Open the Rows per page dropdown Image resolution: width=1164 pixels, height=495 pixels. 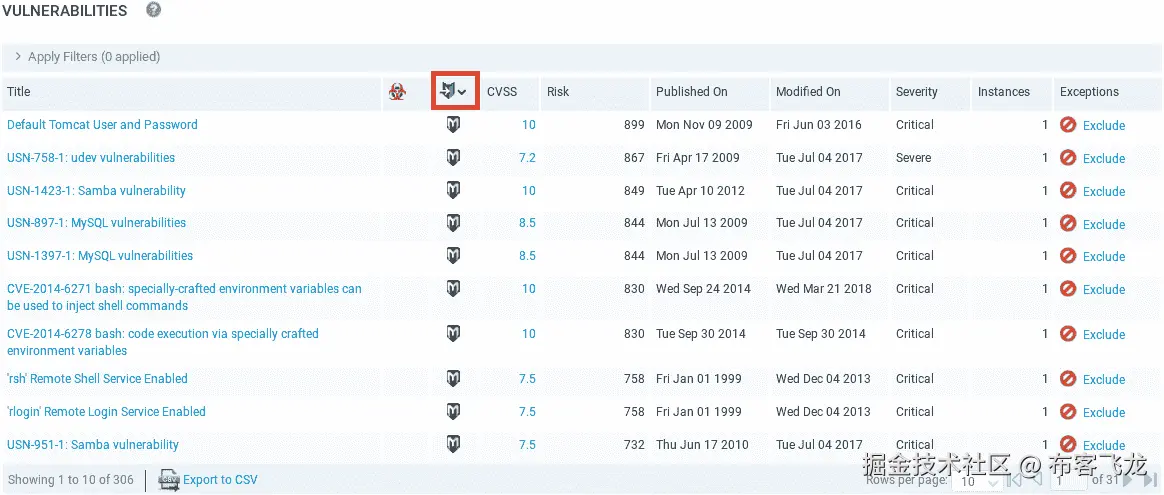pyautogui.click(x=978, y=481)
